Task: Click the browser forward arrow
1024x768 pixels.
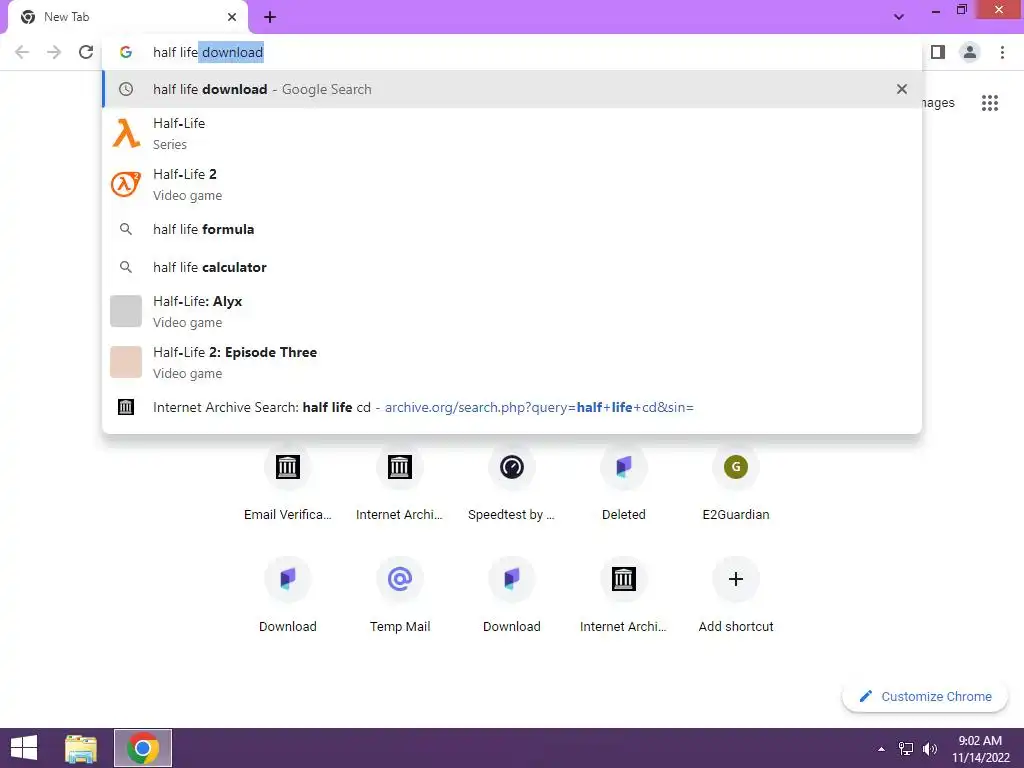Action: [54, 52]
